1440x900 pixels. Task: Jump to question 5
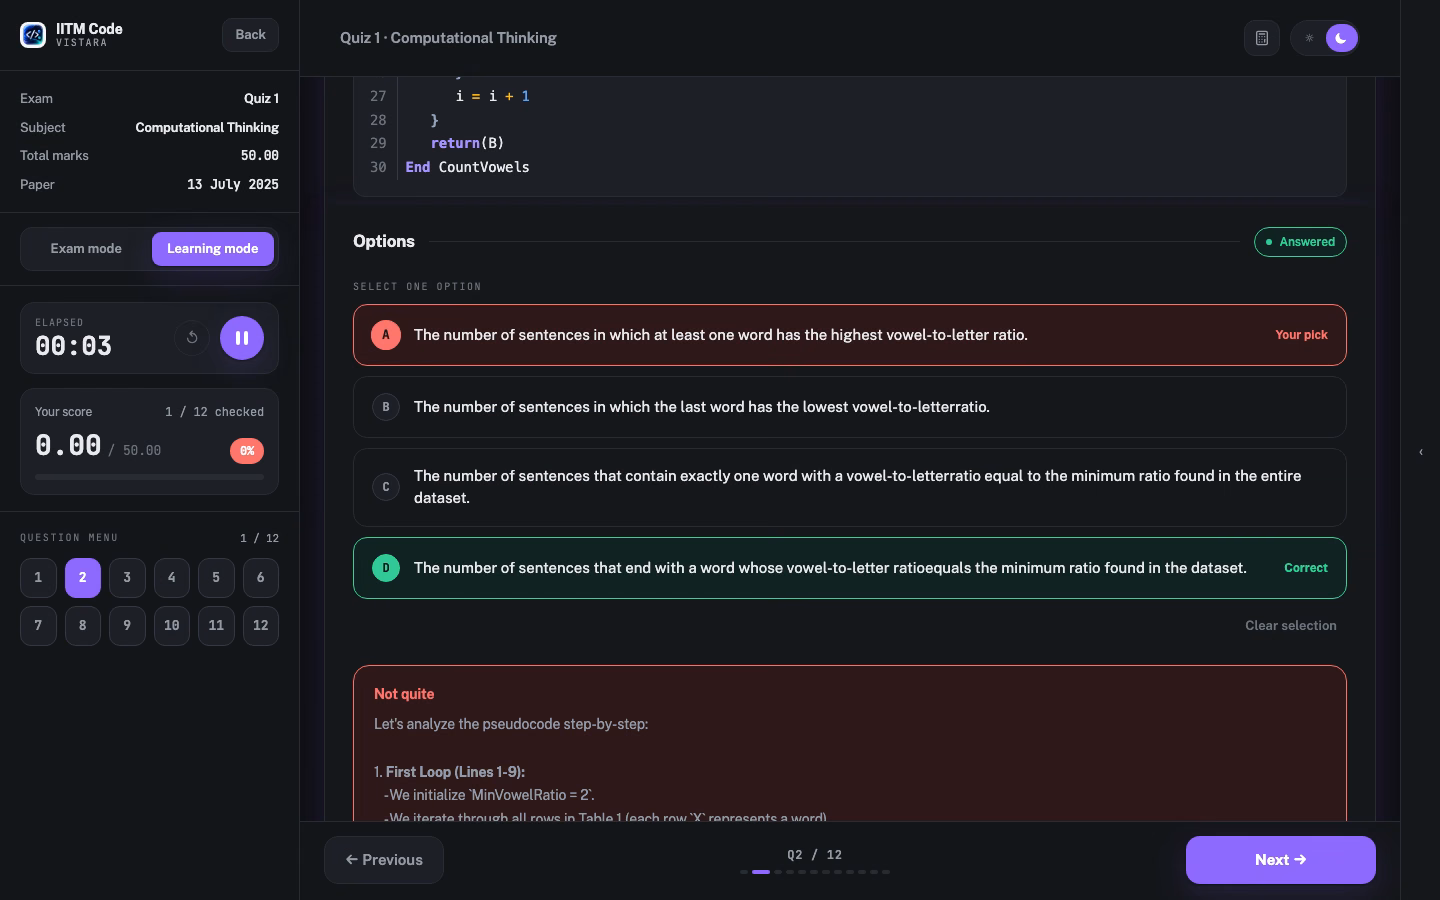coord(216,578)
